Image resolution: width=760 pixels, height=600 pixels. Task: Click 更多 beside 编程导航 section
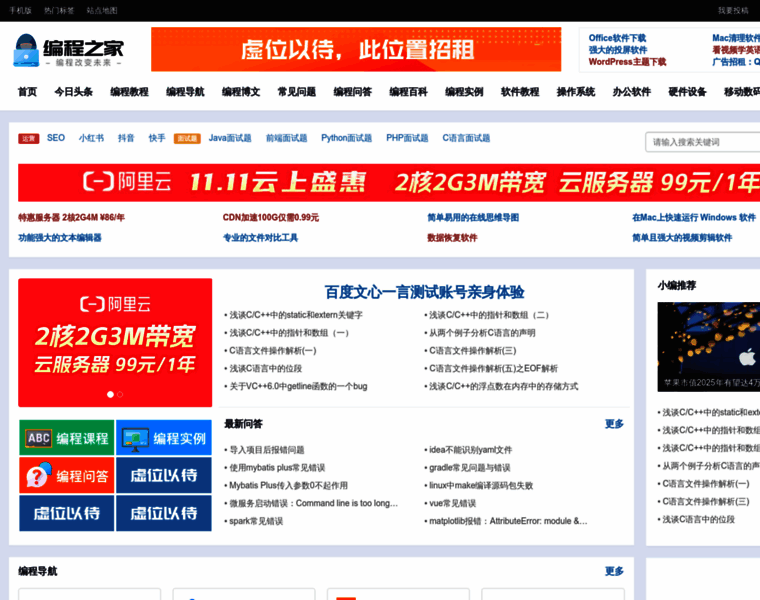pos(614,571)
